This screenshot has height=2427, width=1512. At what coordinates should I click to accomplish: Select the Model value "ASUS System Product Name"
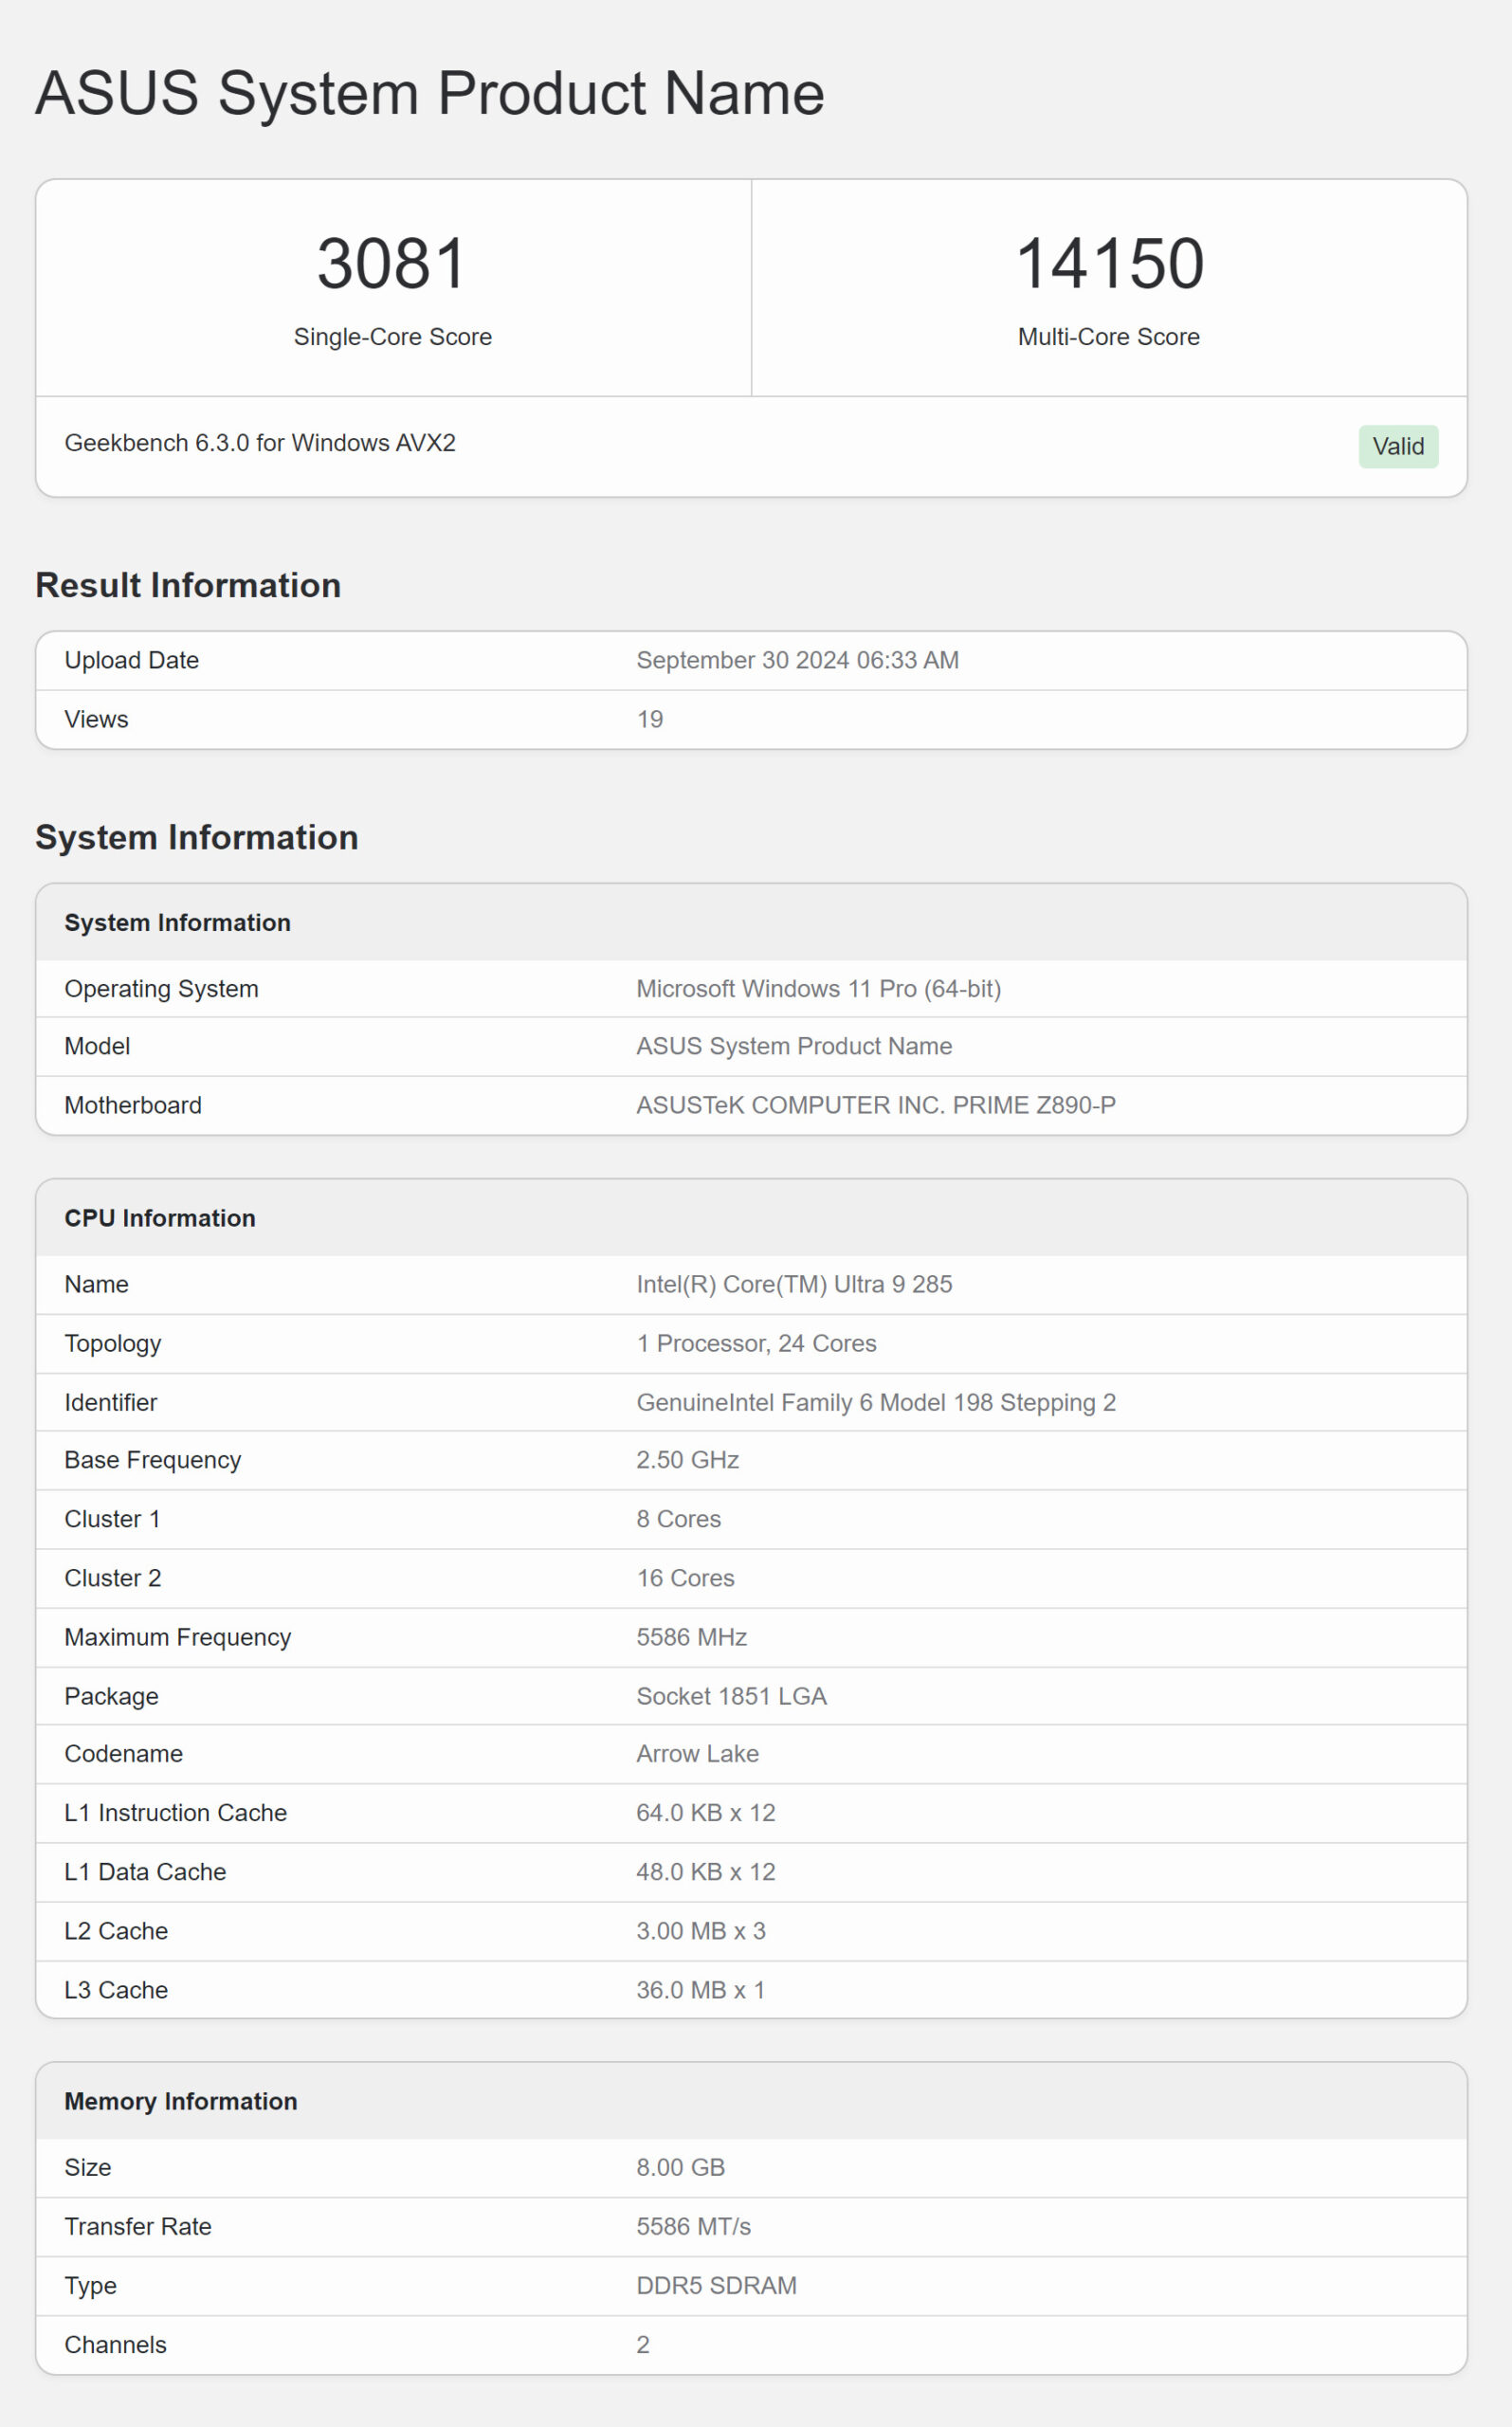(x=794, y=1046)
